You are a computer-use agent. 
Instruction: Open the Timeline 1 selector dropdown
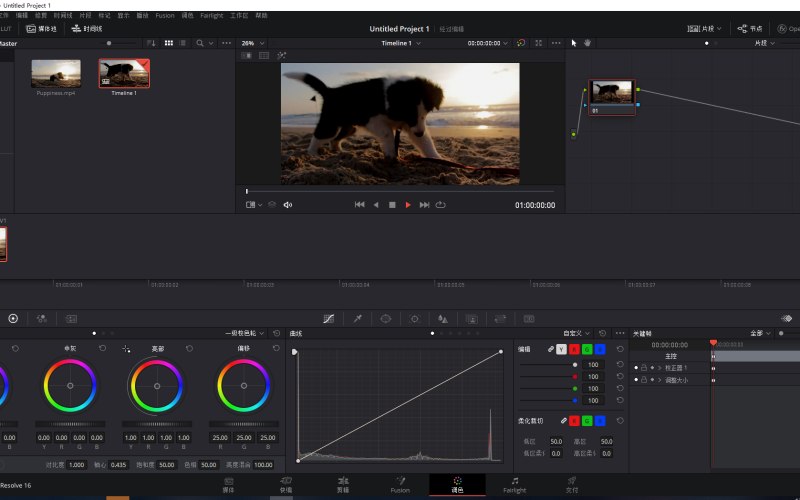[401, 43]
